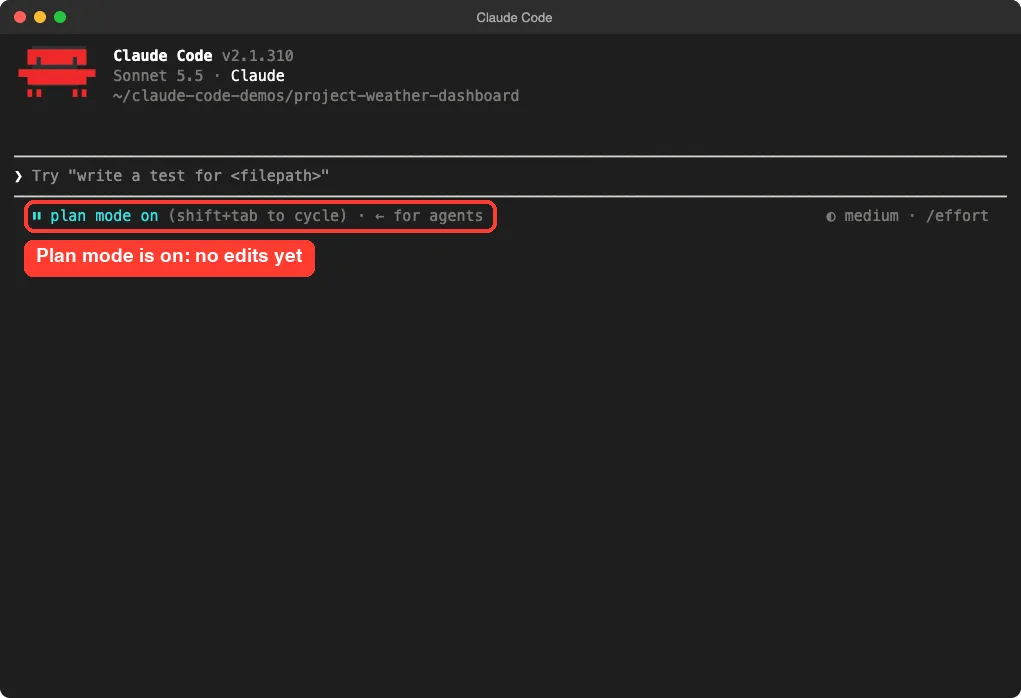Click the plan mode pause icon
Screen dimensions: 1021x698
tap(37, 216)
